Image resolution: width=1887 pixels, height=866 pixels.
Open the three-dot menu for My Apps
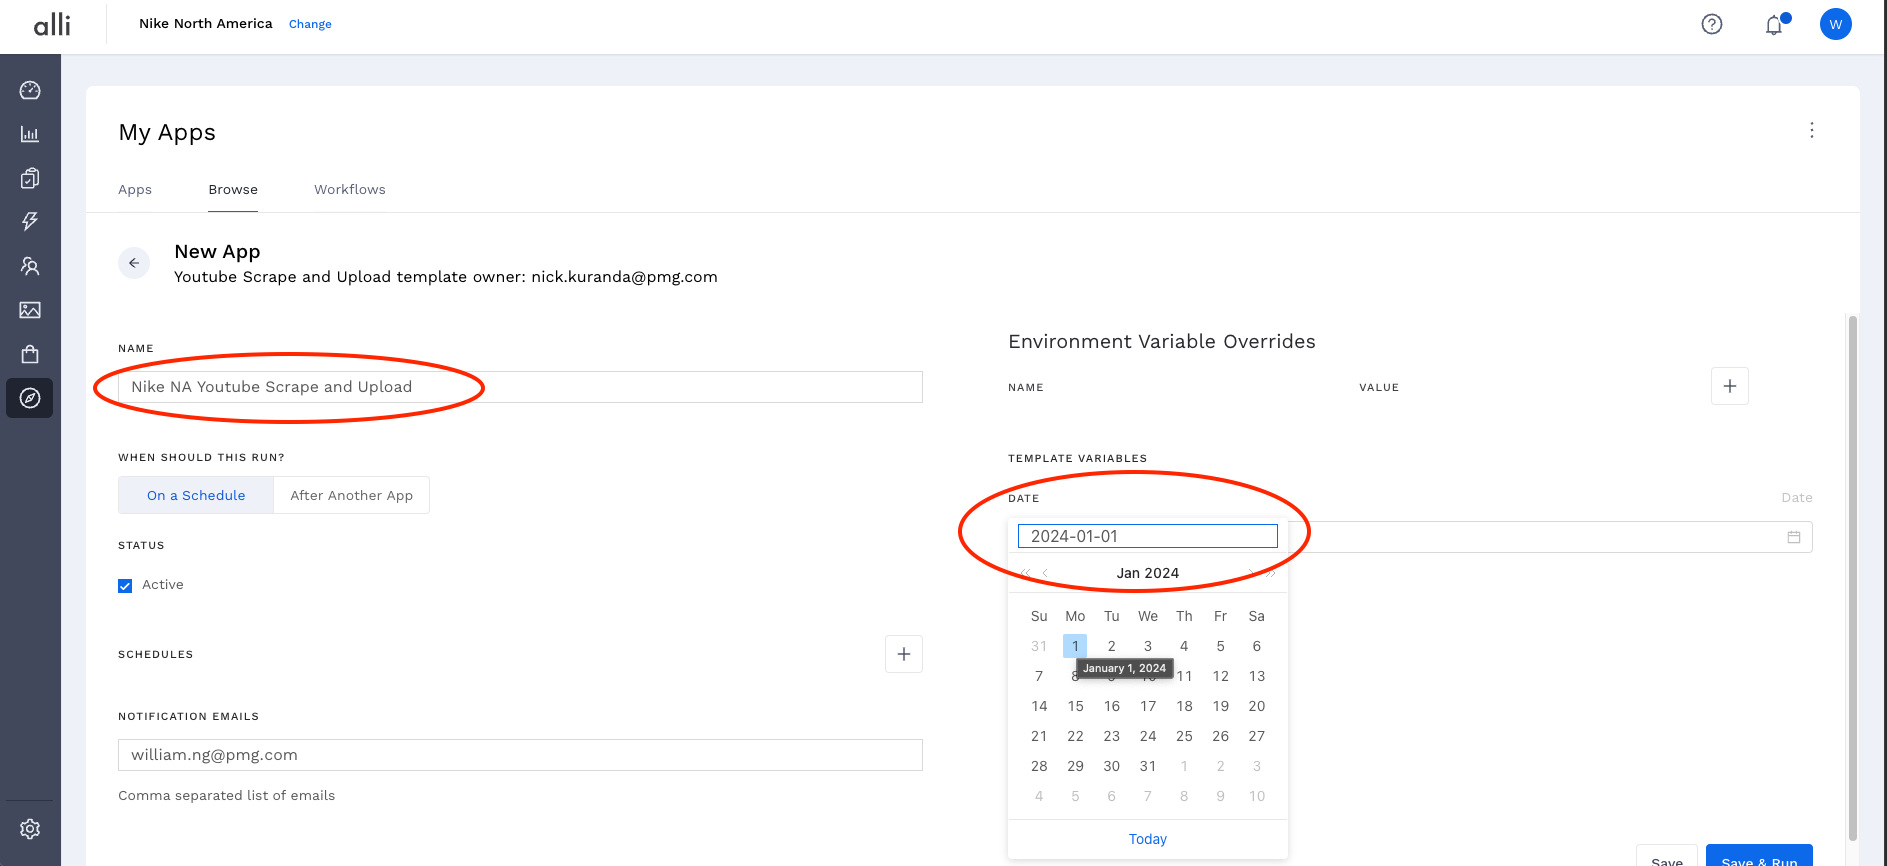(x=1811, y=130)
